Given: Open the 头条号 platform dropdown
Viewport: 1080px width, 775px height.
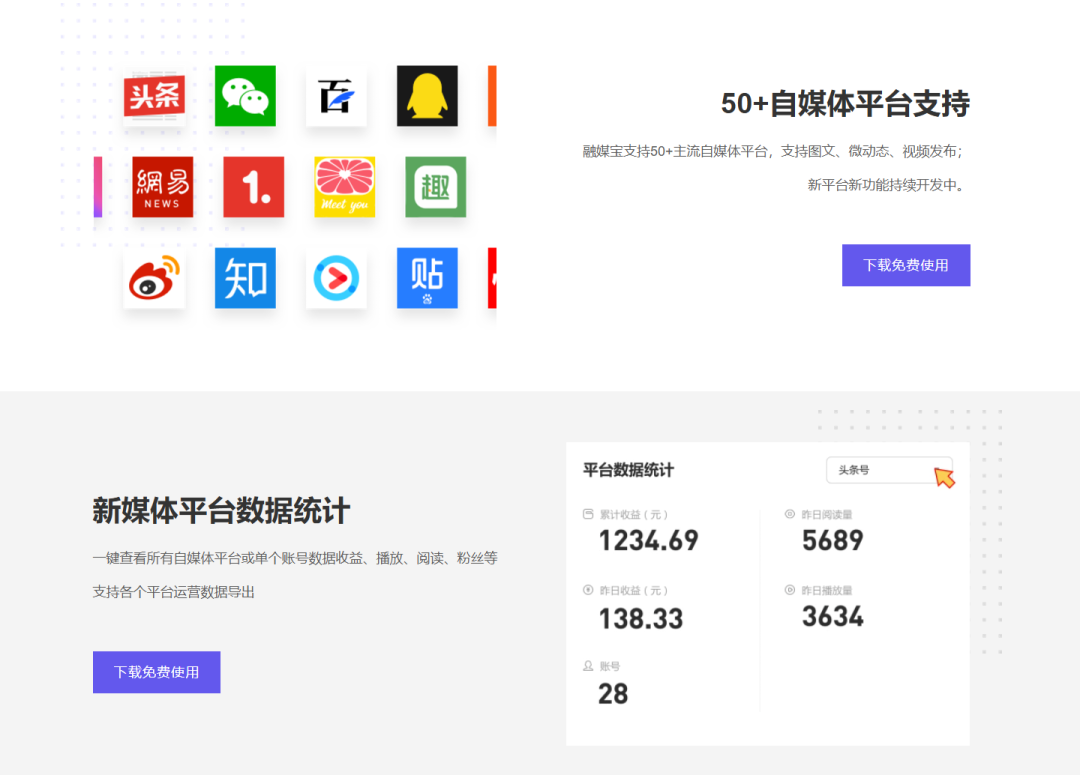Looking at the screenshot, I should pos(889,470).
